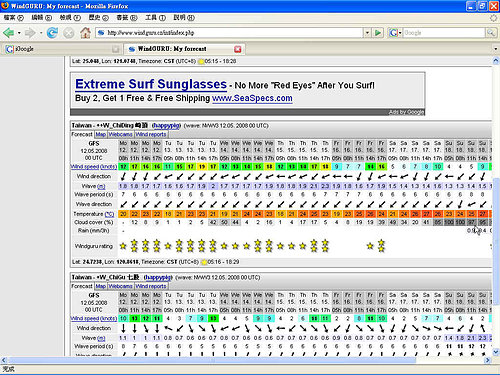
Task: Click the horizontal scrollbar left arrow
Action: point(4,360)
